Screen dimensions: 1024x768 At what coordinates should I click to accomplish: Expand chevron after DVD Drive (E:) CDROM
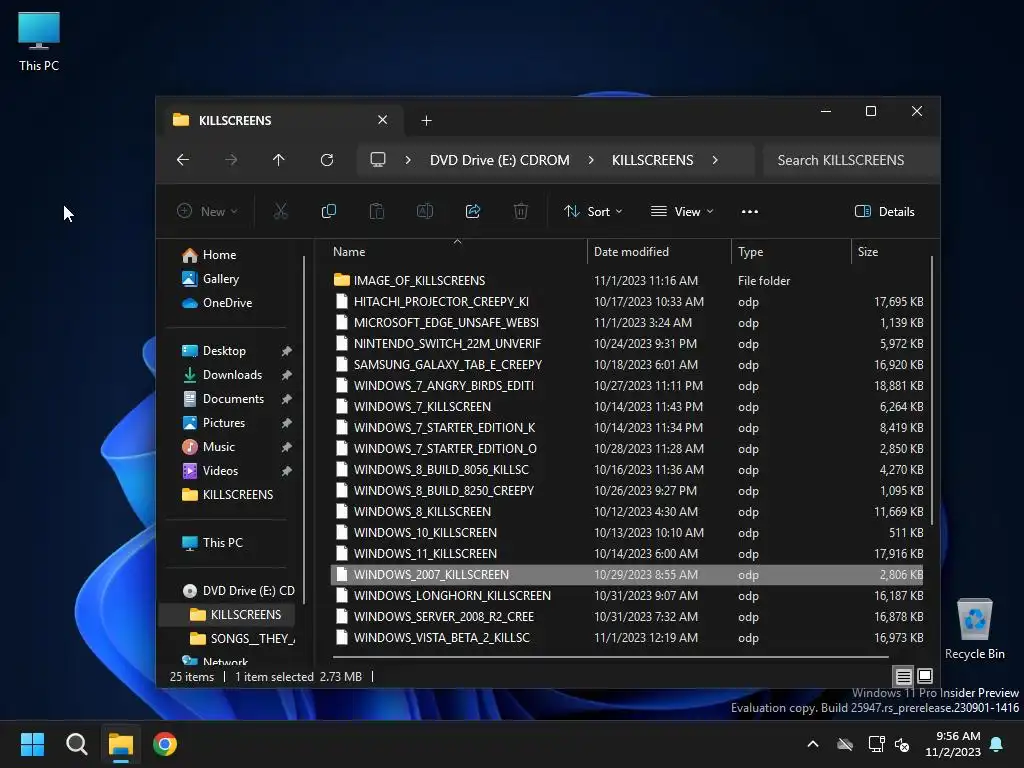(x=590, y=160)
